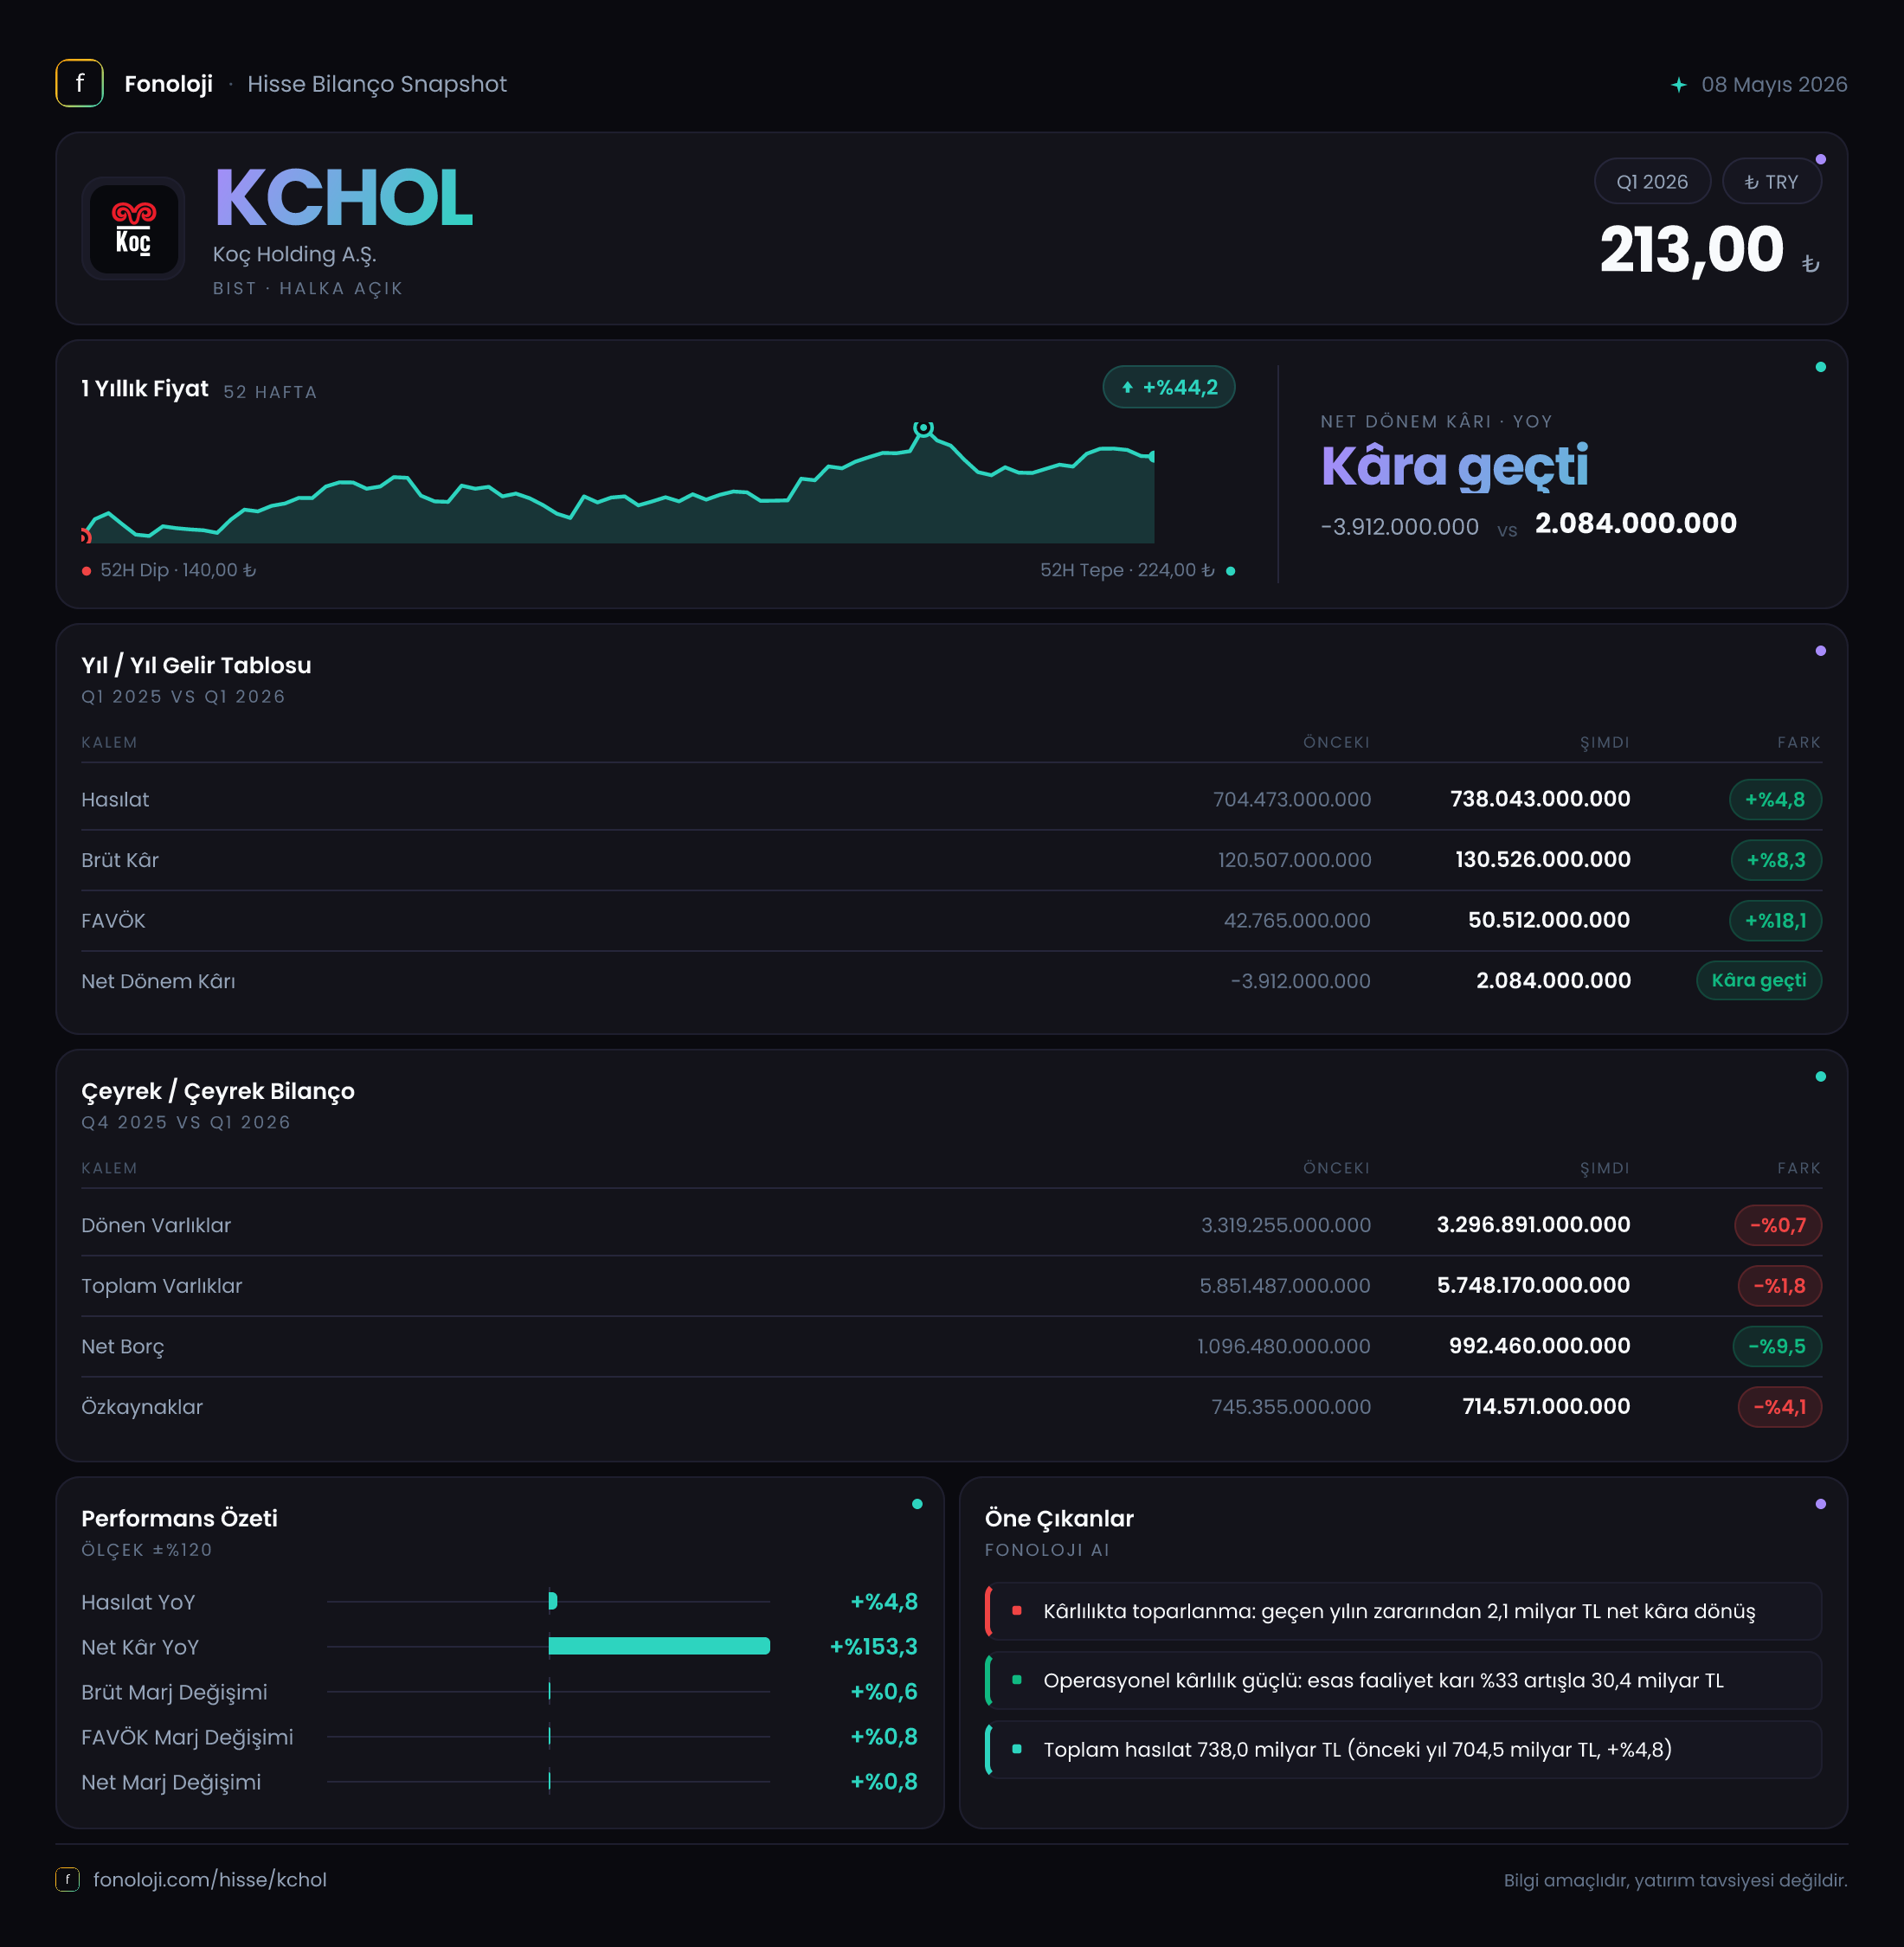
Task: Click the current Özkaynaklar value "714.571.000.000"
Action: (x=1546, y=1407)
